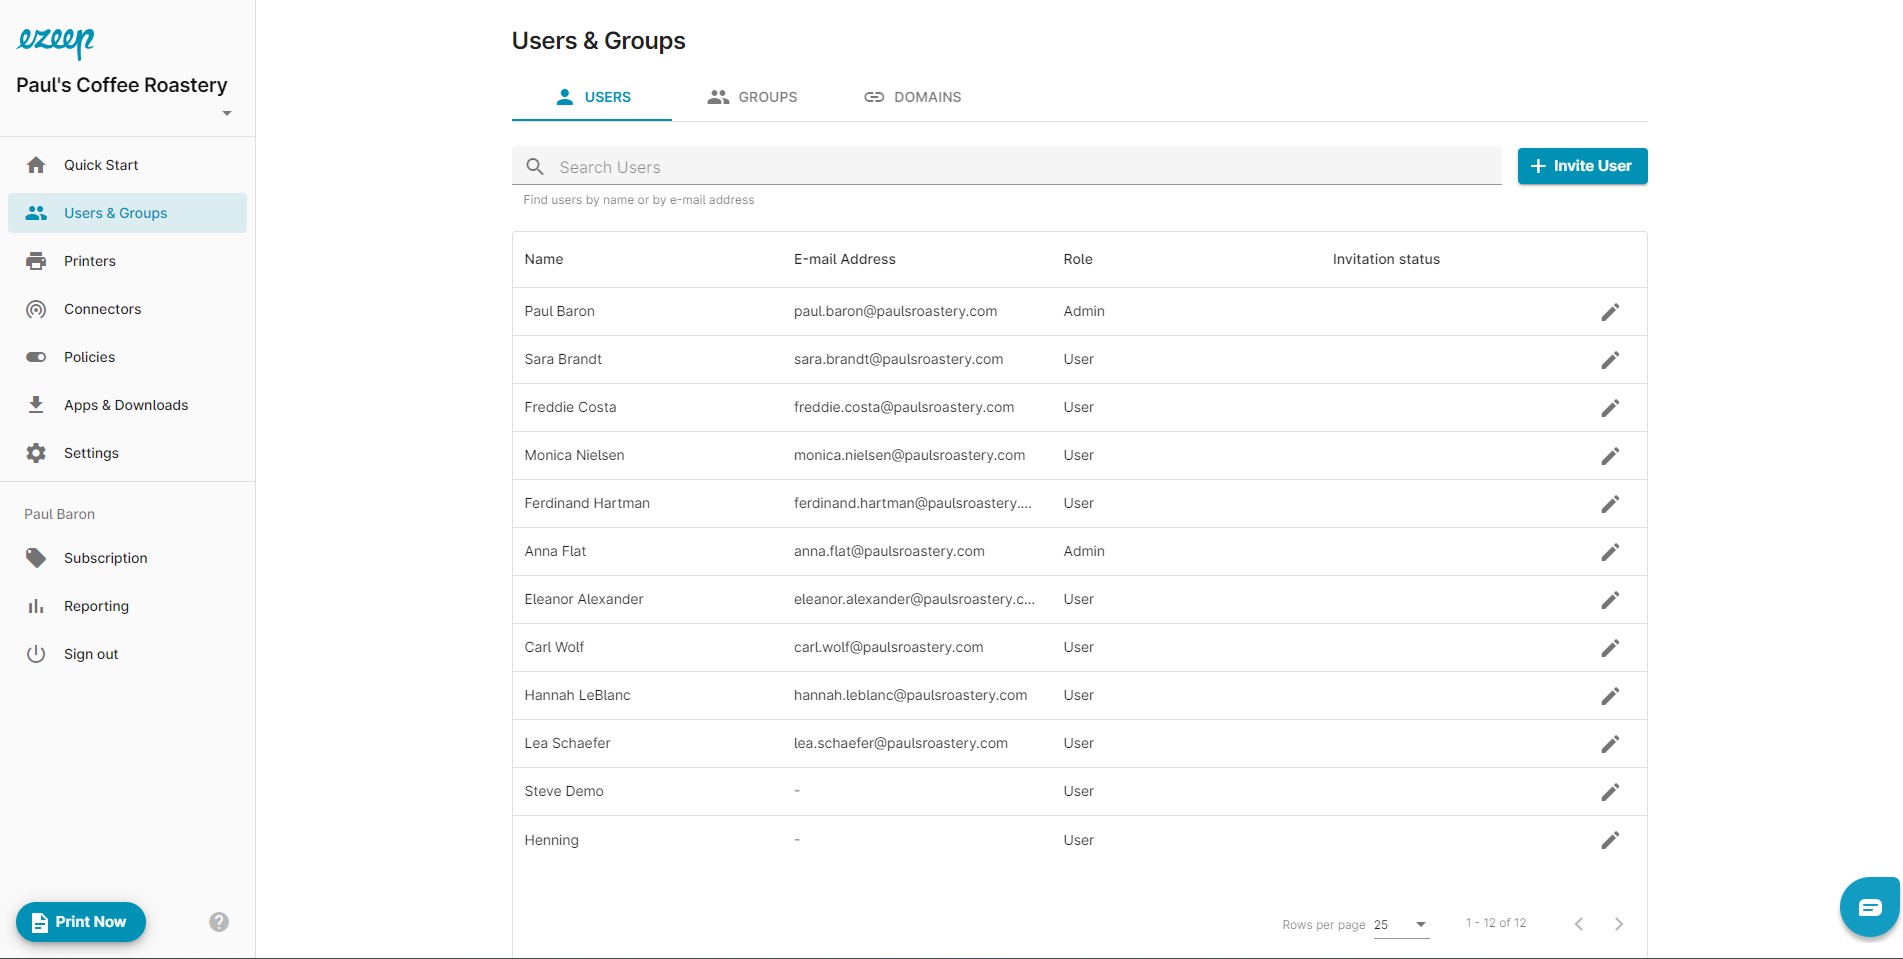The width and height of the screenshot is (1903, 959).
Task: Click the Search Users field
Action: (1006, 166)
